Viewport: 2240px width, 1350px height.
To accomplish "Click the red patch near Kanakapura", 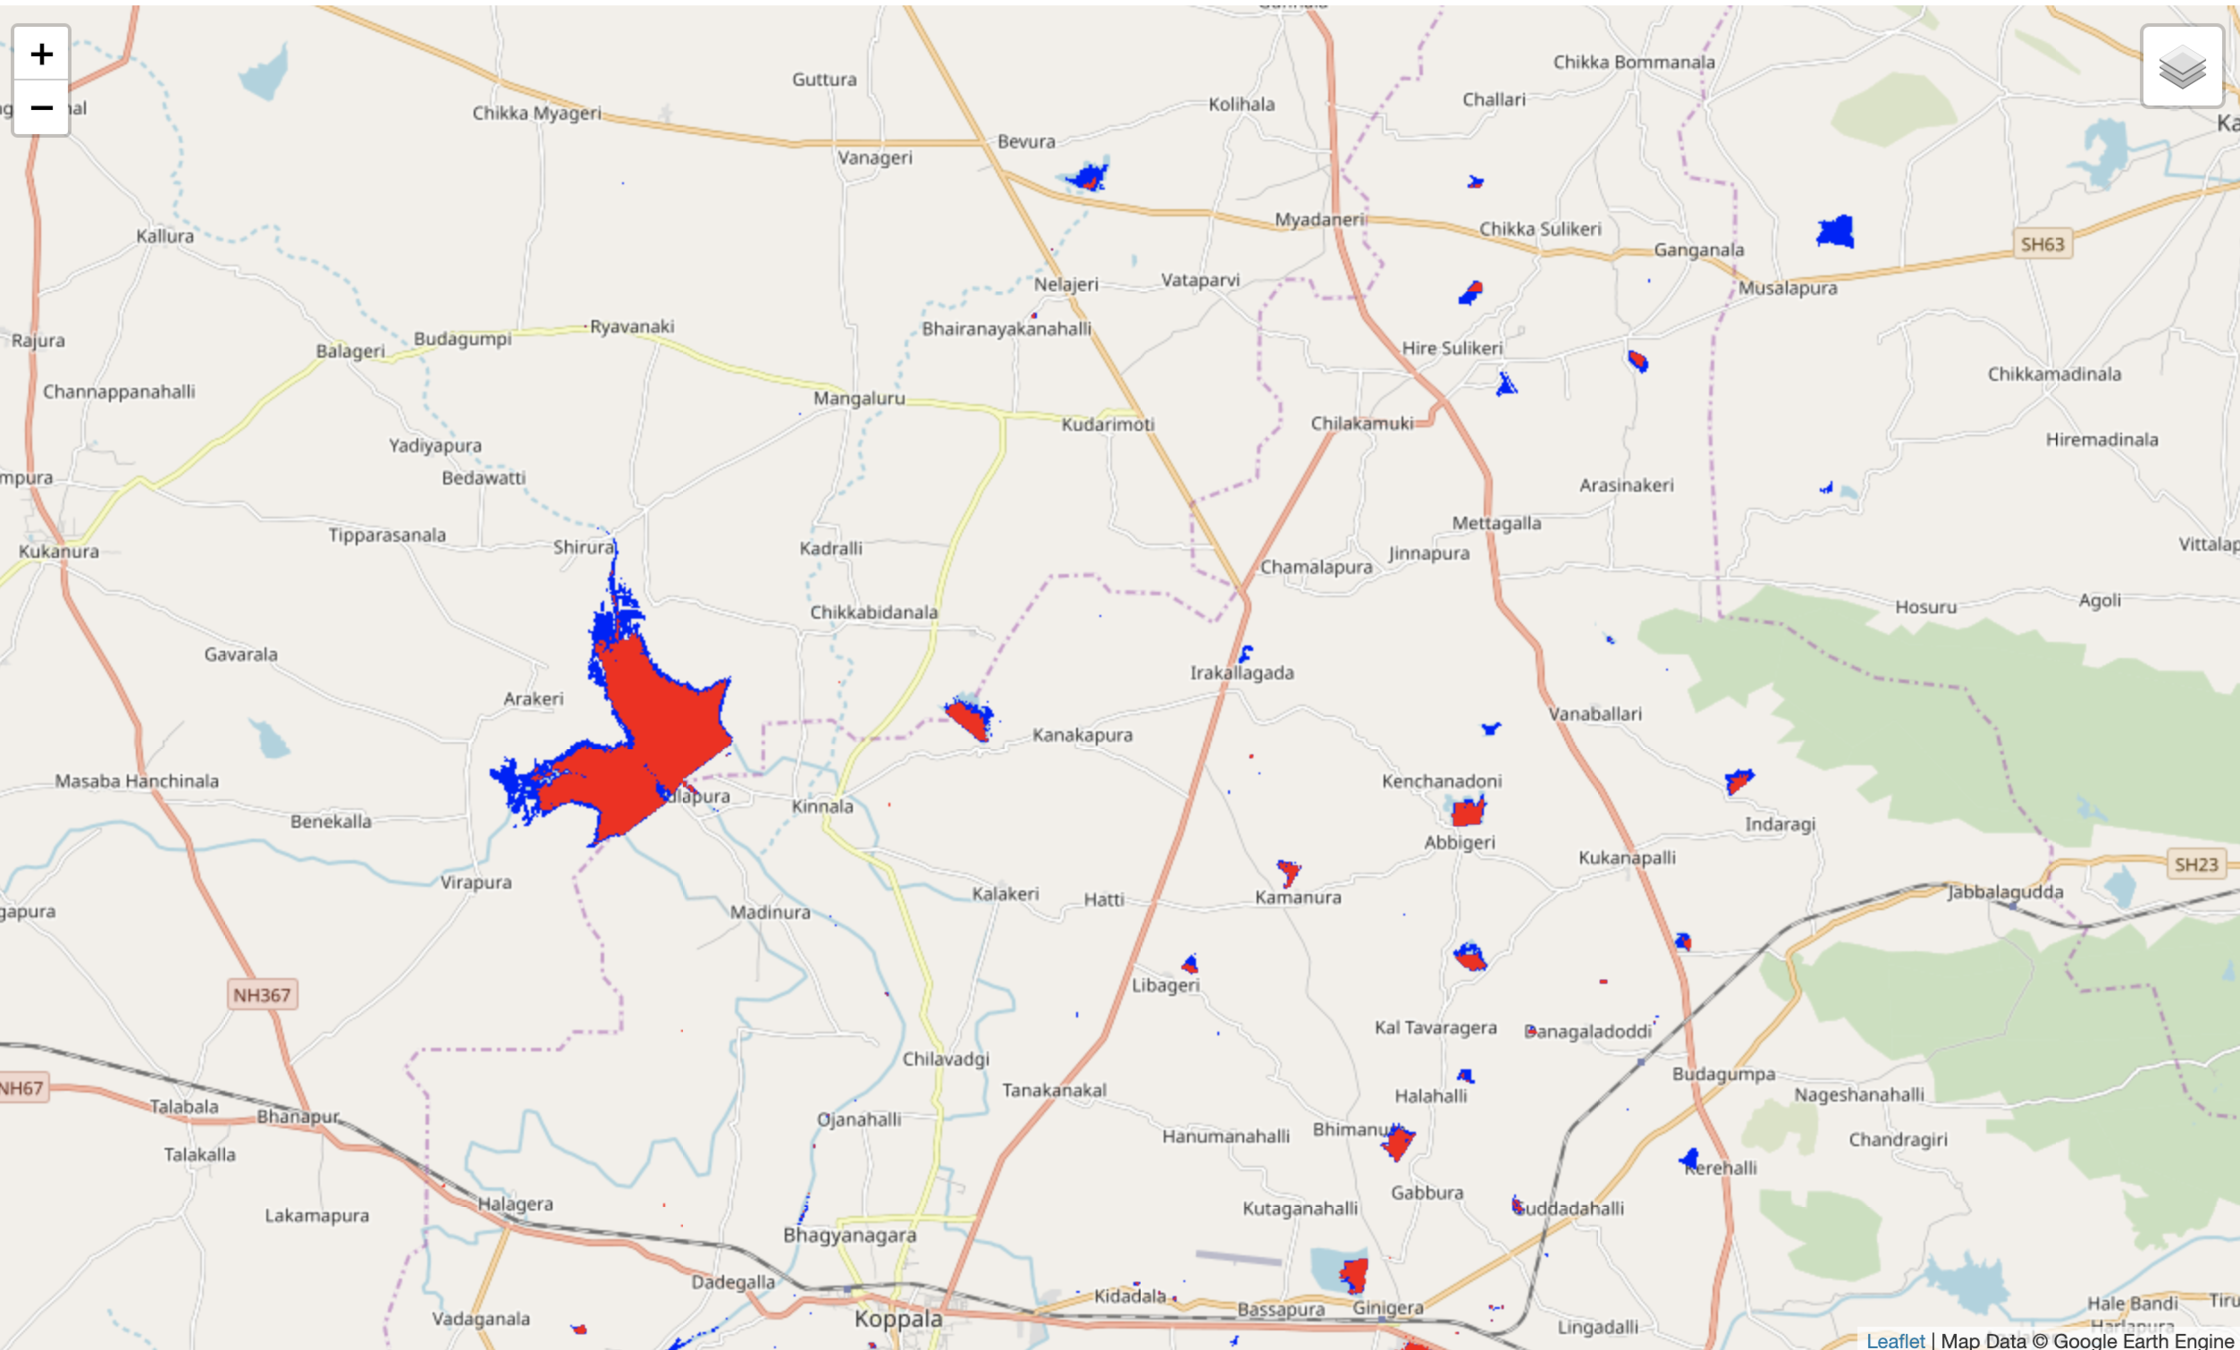I will (968, 719).
